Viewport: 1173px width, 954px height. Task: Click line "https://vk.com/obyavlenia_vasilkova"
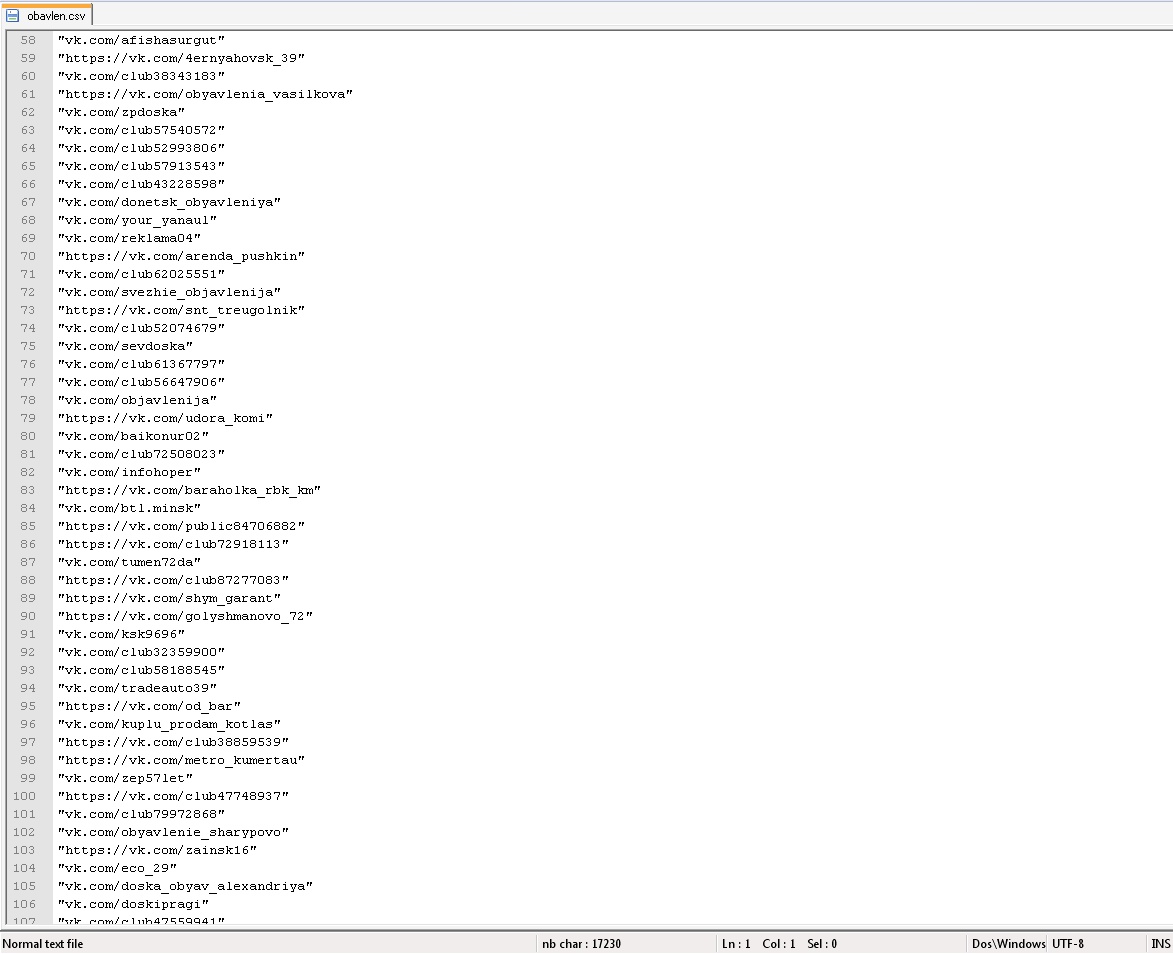(205, 94)
